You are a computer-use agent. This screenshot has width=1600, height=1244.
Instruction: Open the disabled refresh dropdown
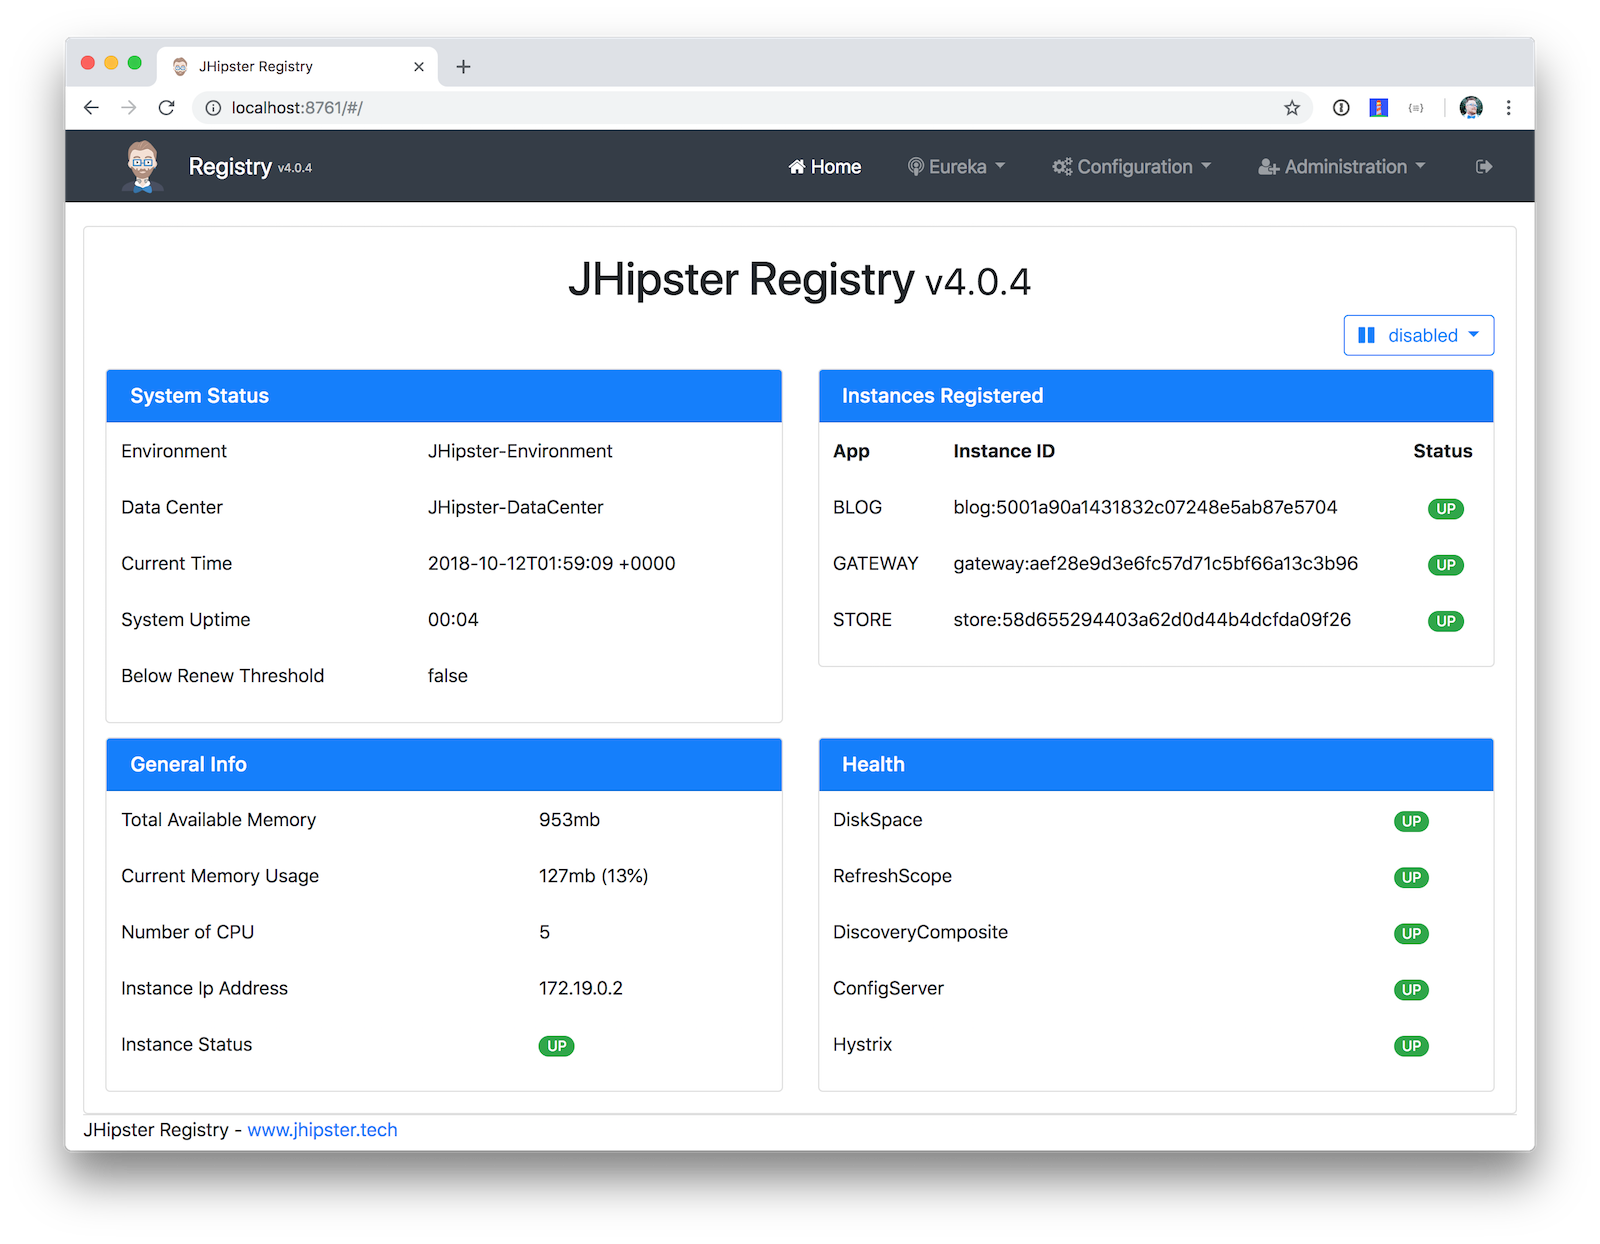pos(1418,336)
